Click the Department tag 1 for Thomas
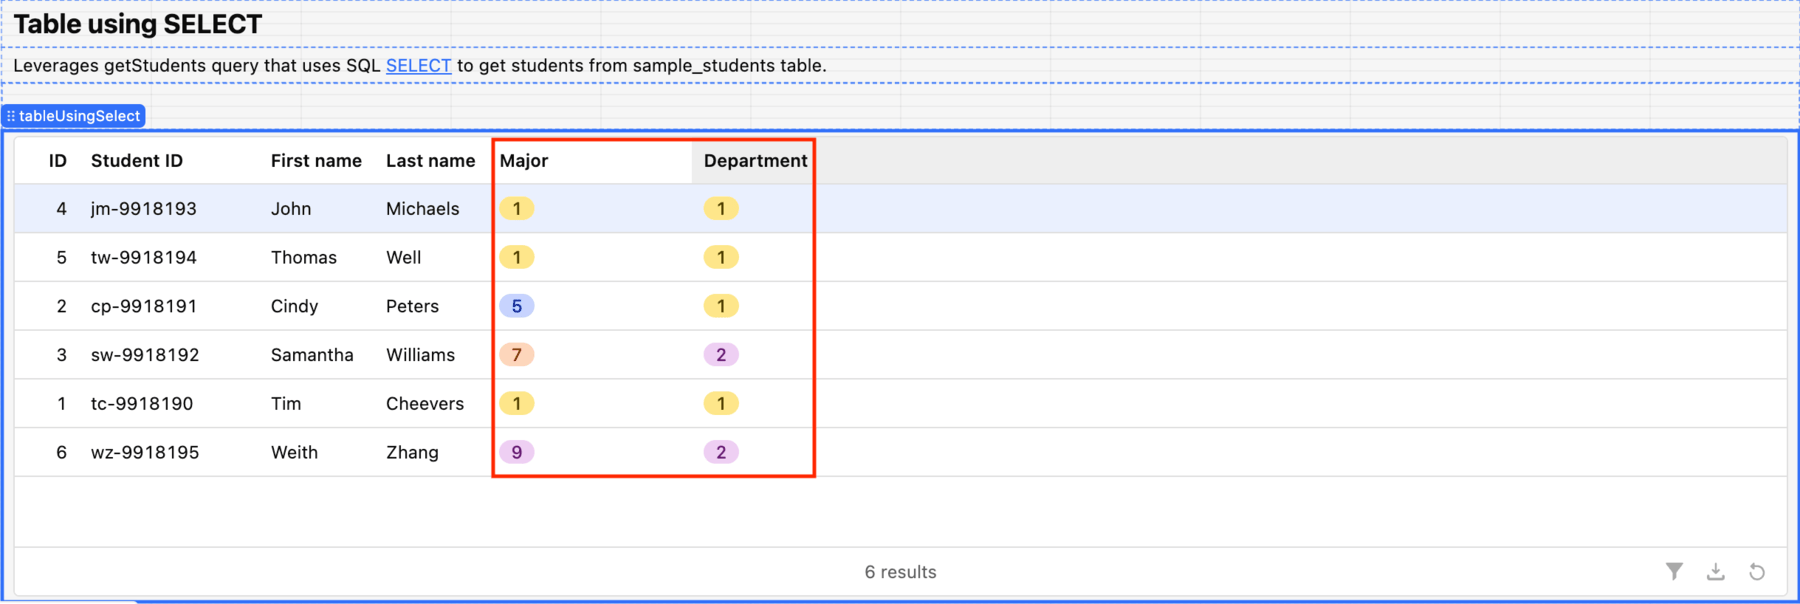Screen dimensions: 1800x604 point(721,258)
